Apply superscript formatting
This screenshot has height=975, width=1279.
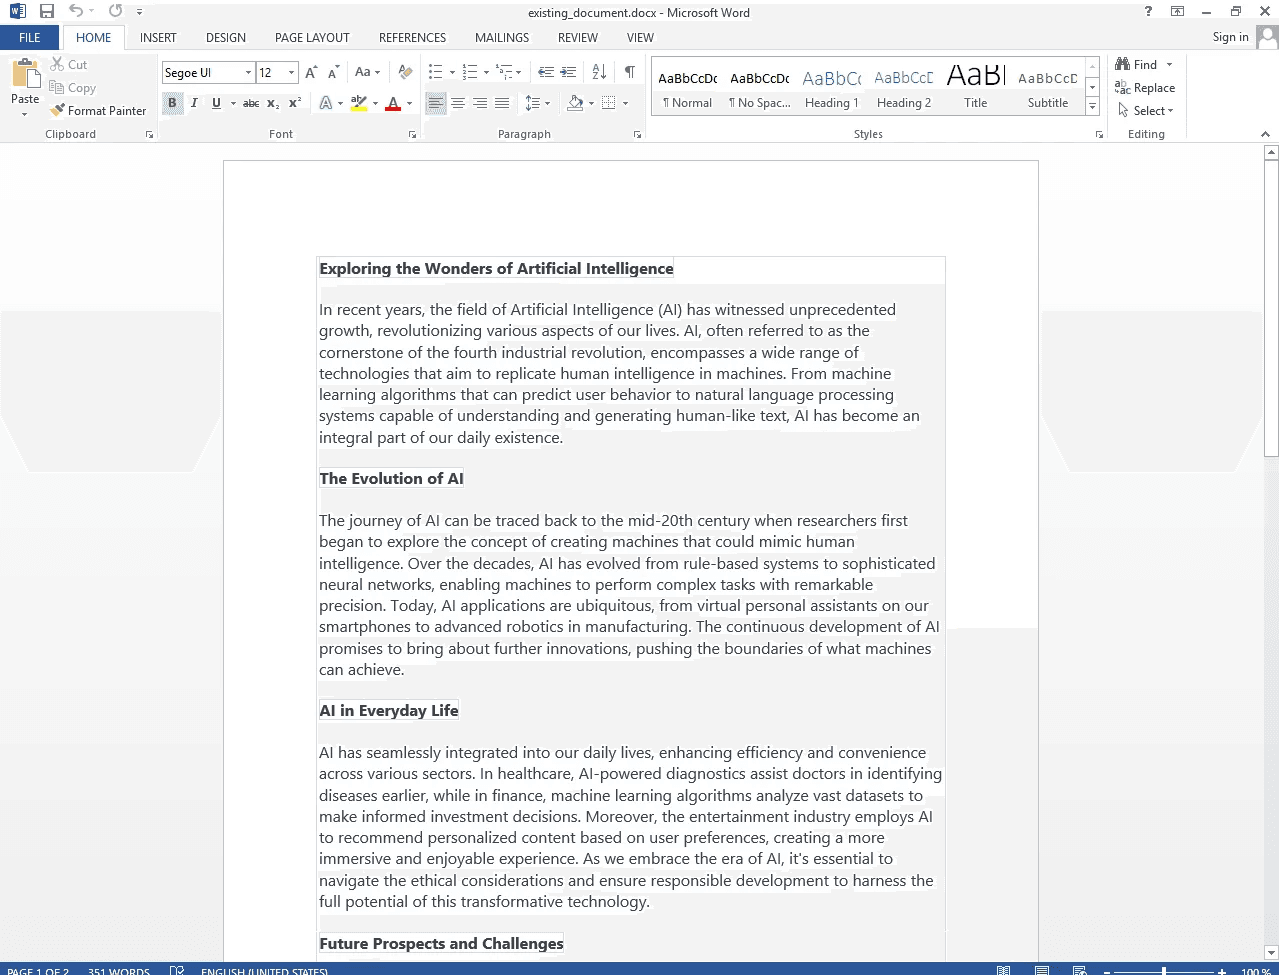point(295,103)
